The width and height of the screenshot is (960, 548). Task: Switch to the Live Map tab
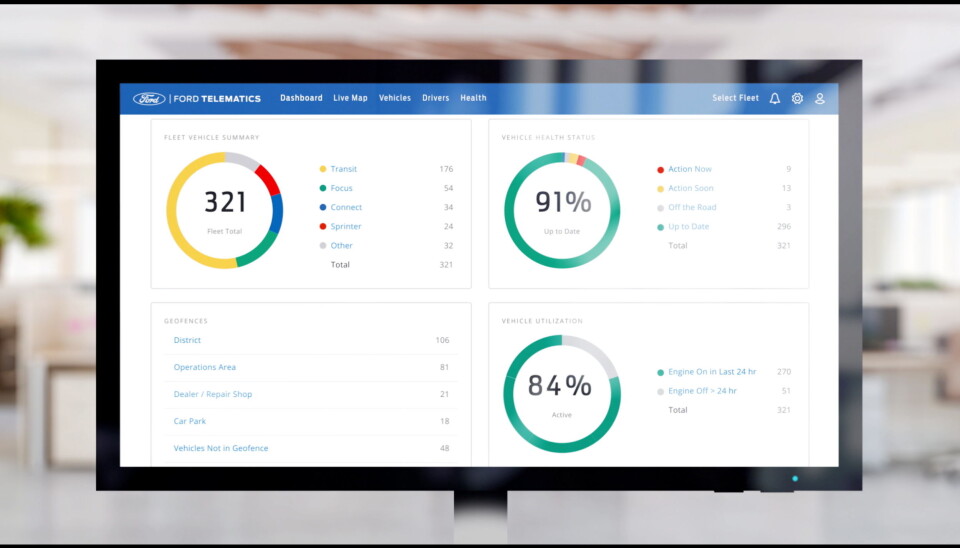350,98
